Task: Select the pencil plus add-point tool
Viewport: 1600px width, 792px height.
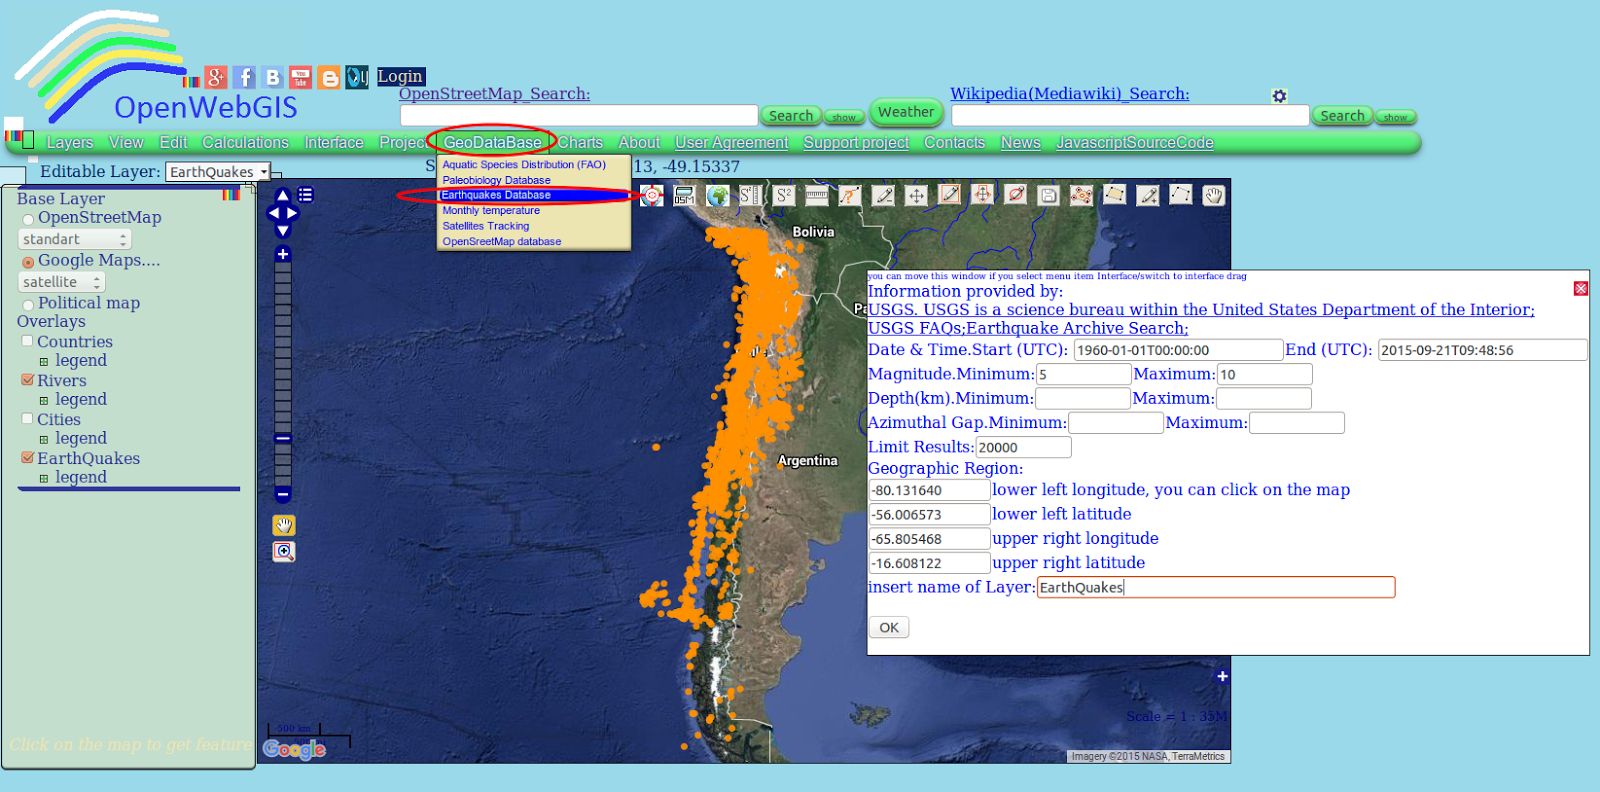Action: tap(1147, 195)
